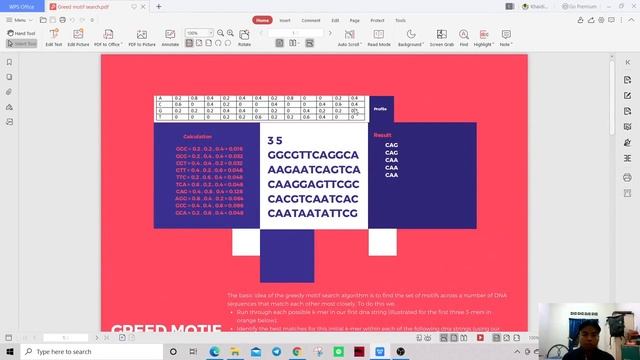Open the page thumbnails side panel
The height and width of the screenshot is (360, 640).
9,77
